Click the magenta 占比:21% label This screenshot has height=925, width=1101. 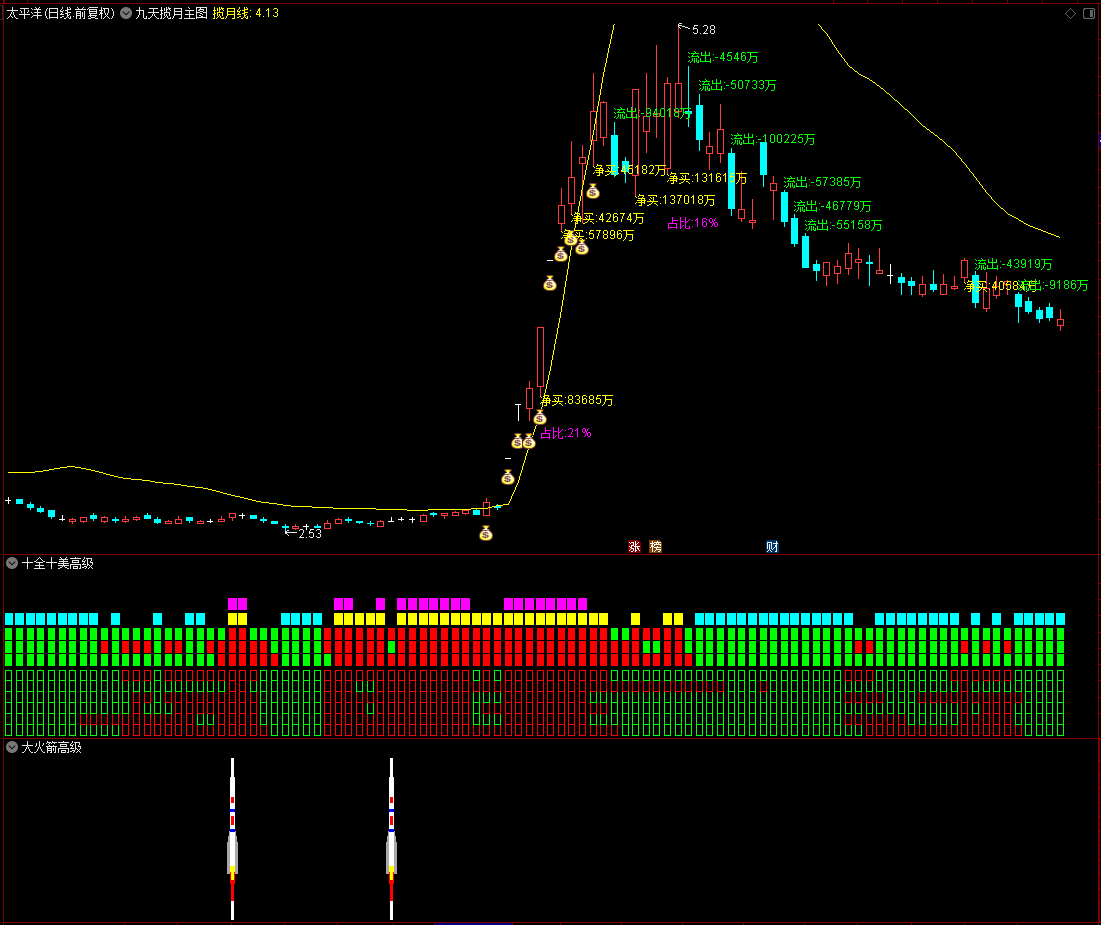565,433
